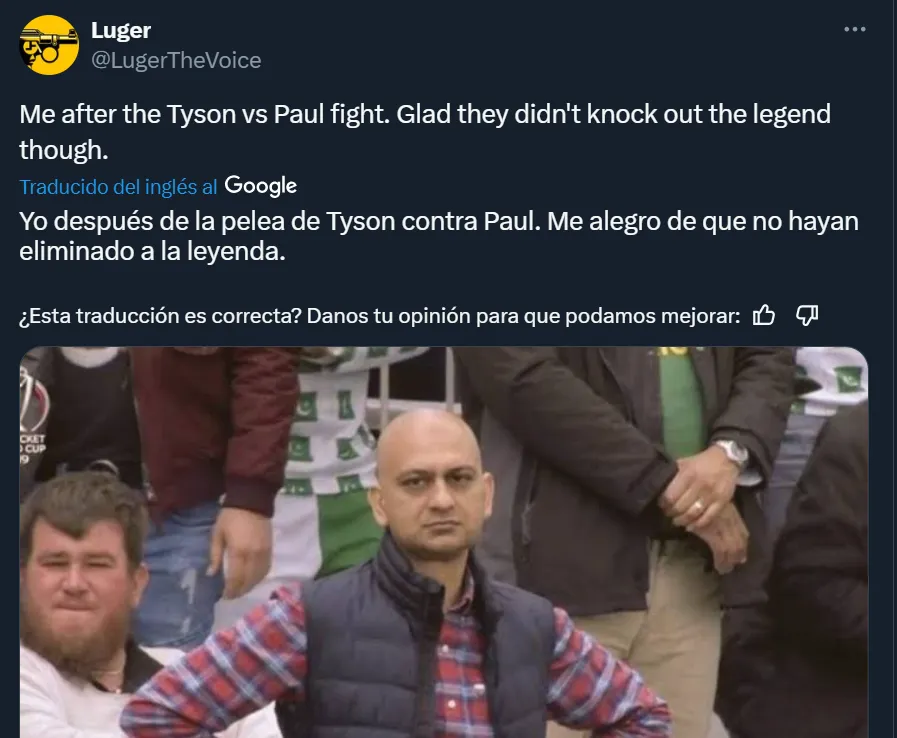The image size is (897, 738).
Task: Open the three-dot more options menu
Action: (x=855, y=29)
